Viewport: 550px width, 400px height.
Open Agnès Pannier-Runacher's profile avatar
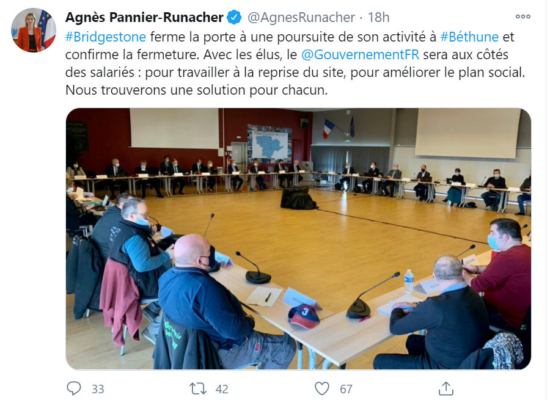33,30
